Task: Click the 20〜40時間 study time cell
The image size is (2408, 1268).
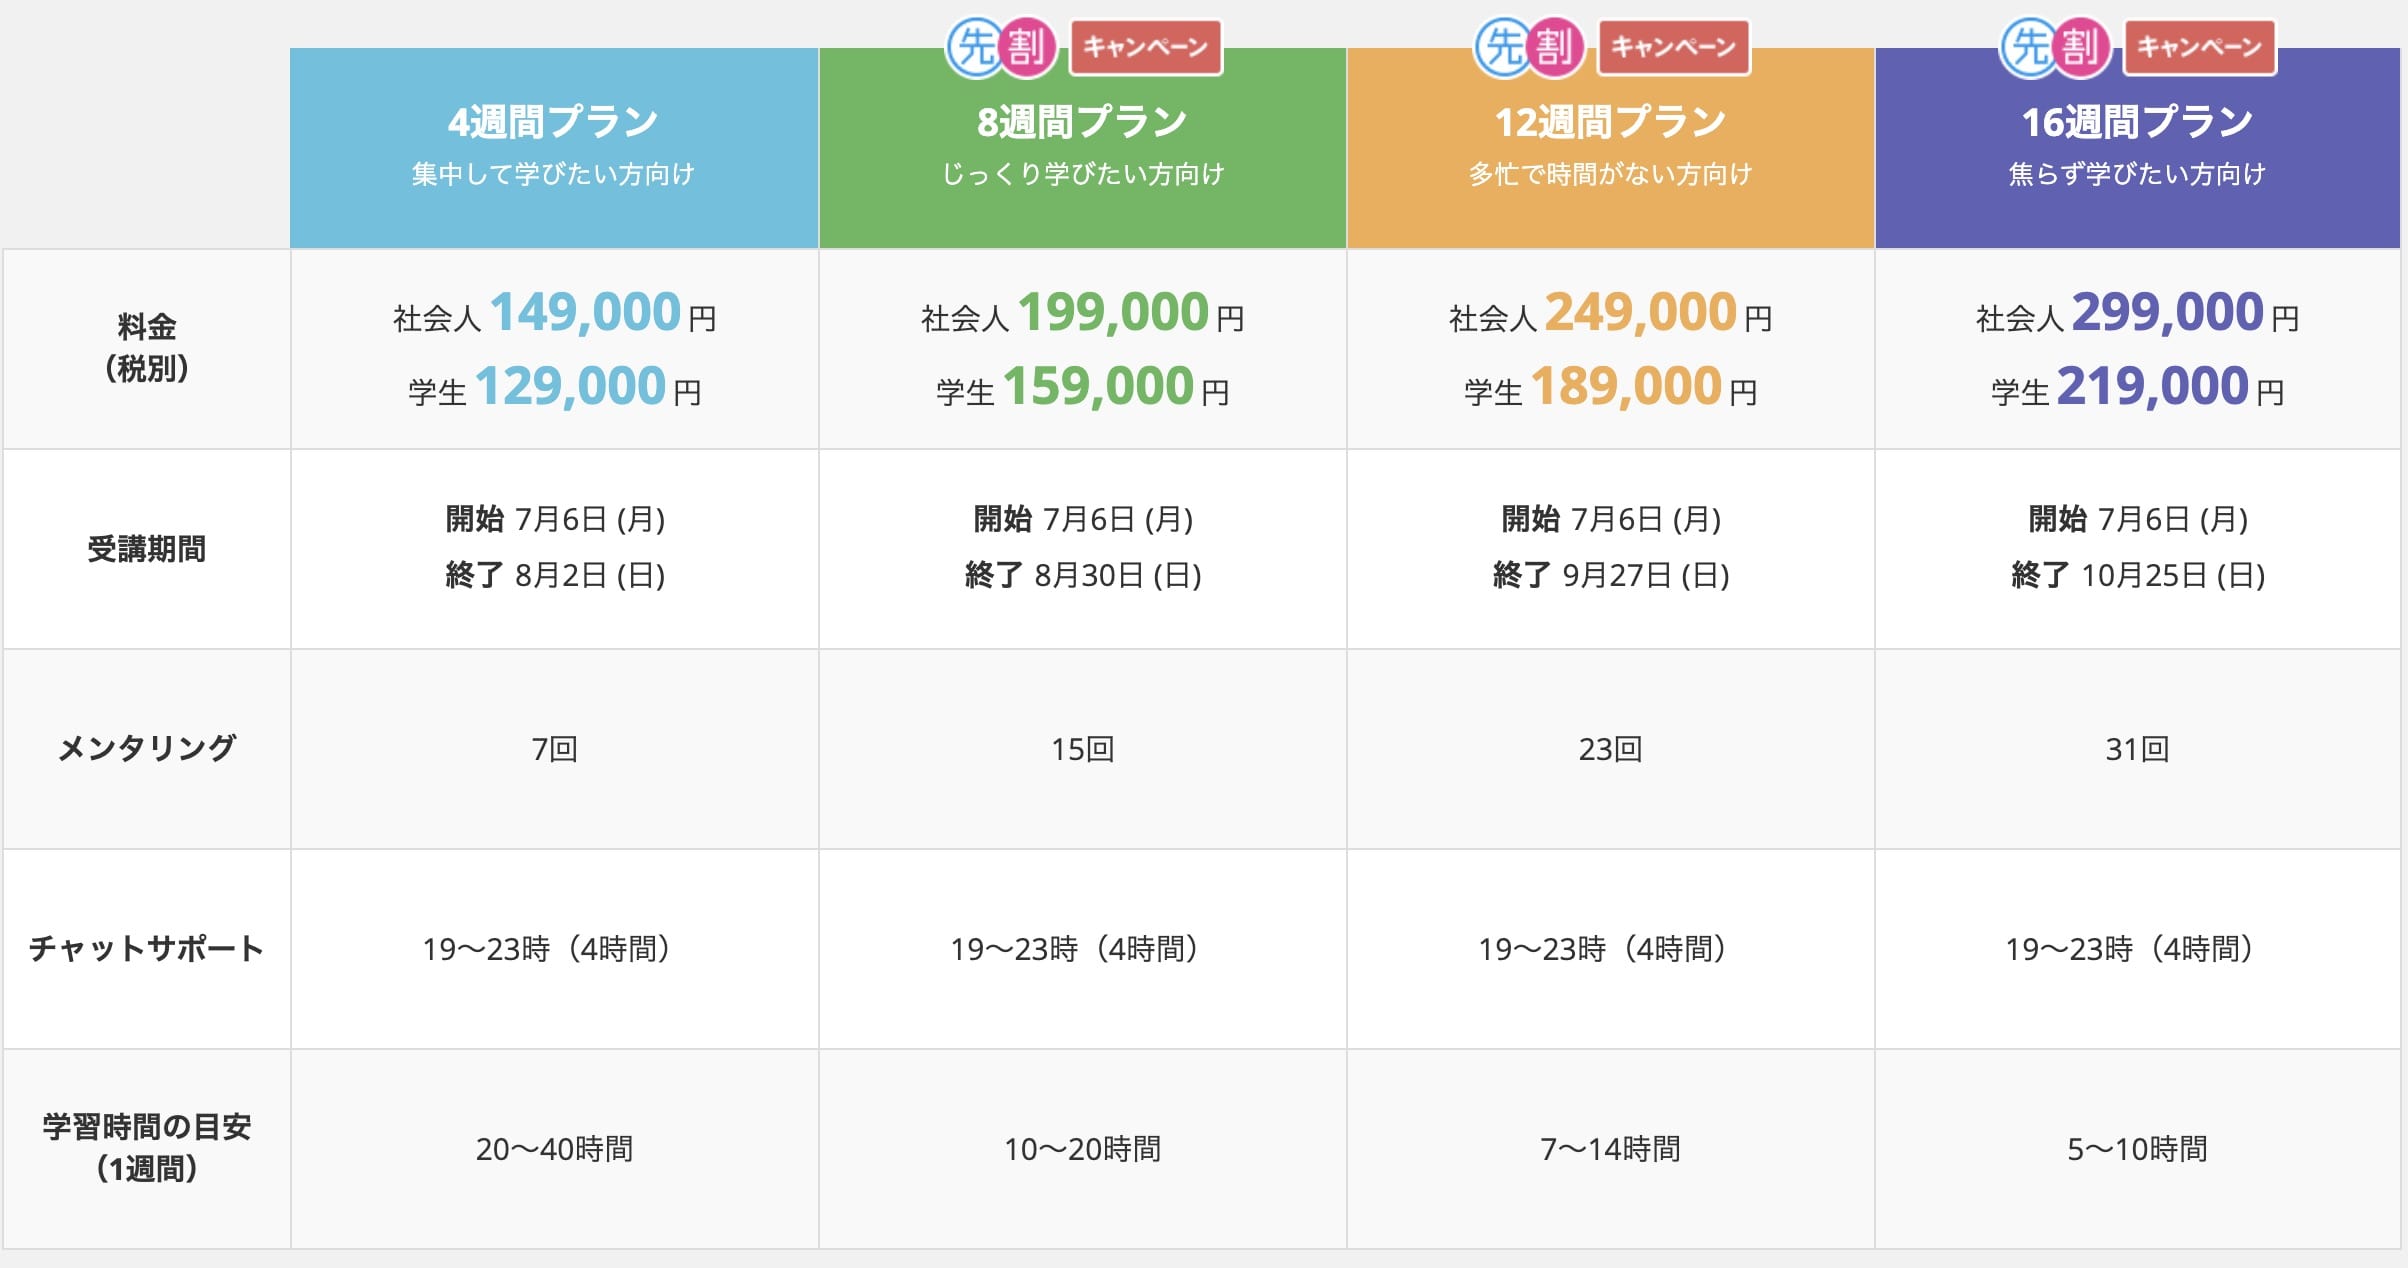Action: [x=554, y=1149]
